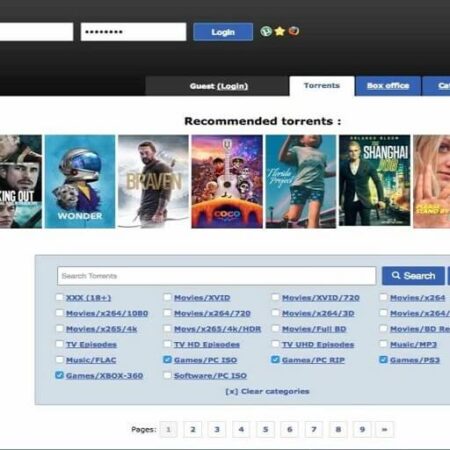Go to page 6 of results
The image size is (450, 450).
(x=289, y=429)
